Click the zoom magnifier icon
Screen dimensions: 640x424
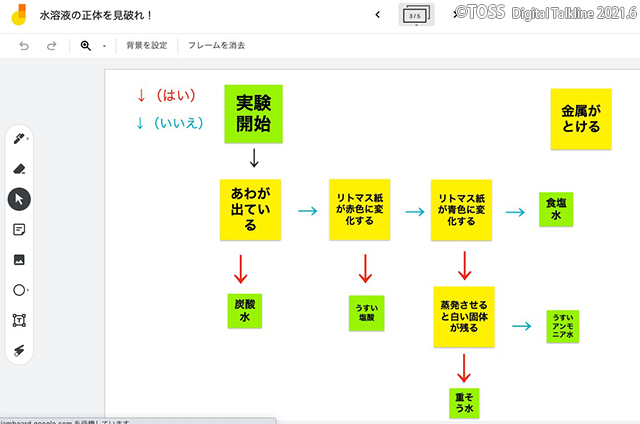[x=86, y=46]
